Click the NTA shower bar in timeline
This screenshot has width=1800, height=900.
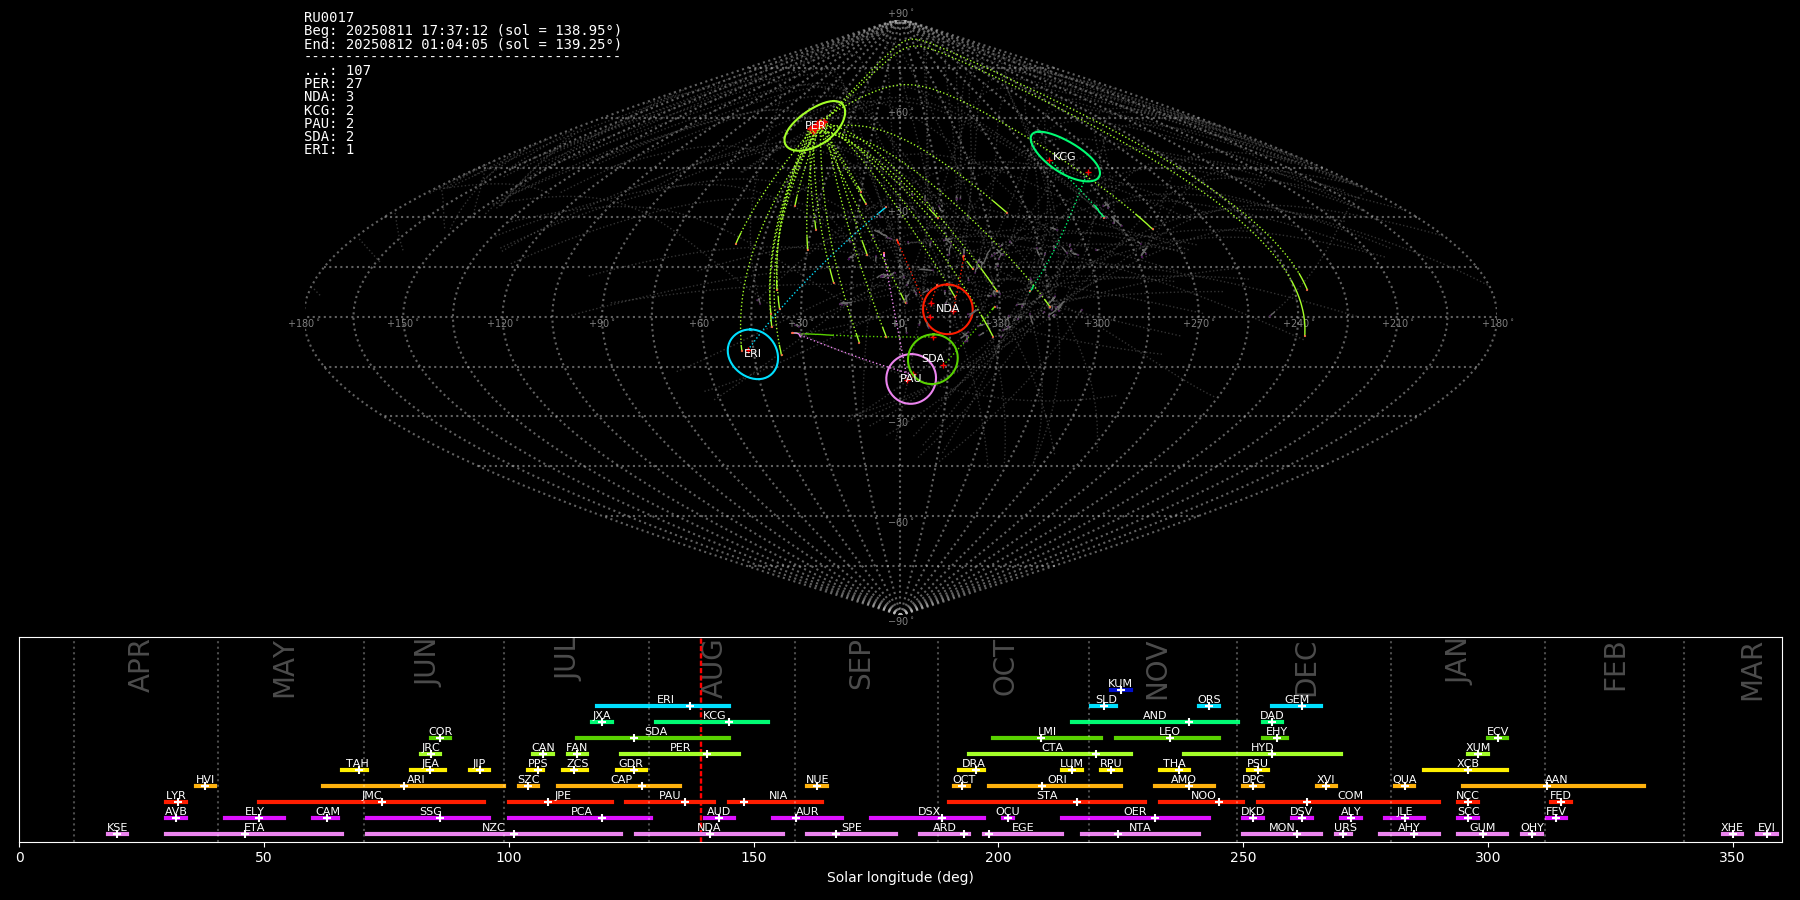(x=1140, y=834)
